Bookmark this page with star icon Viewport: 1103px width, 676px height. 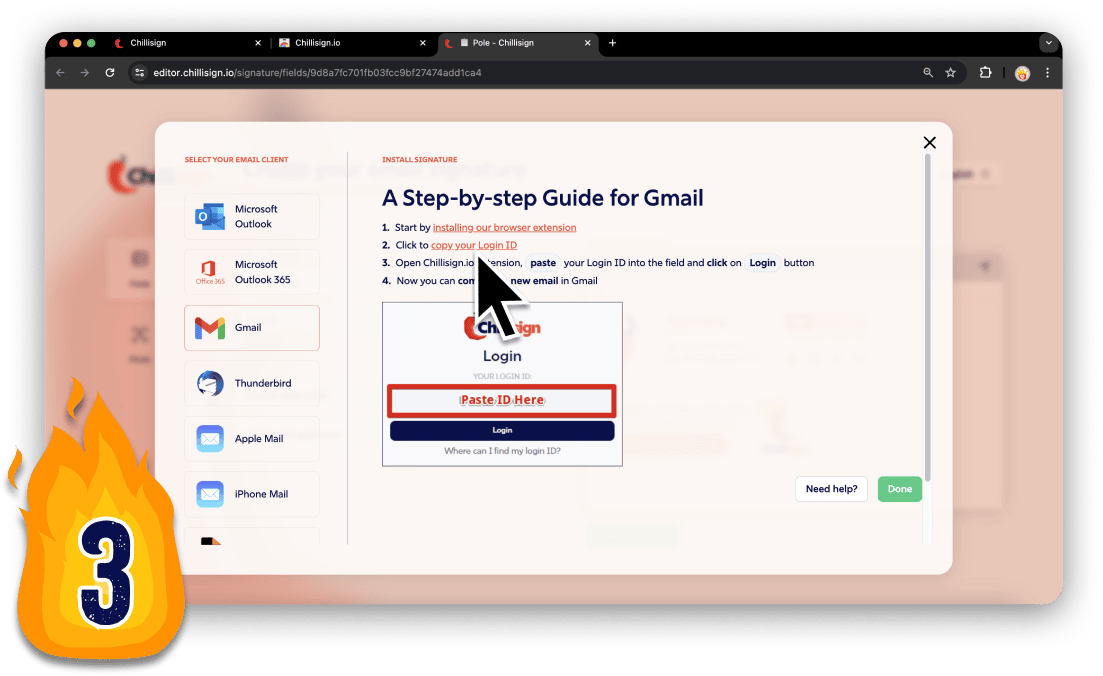click(951, 73)
